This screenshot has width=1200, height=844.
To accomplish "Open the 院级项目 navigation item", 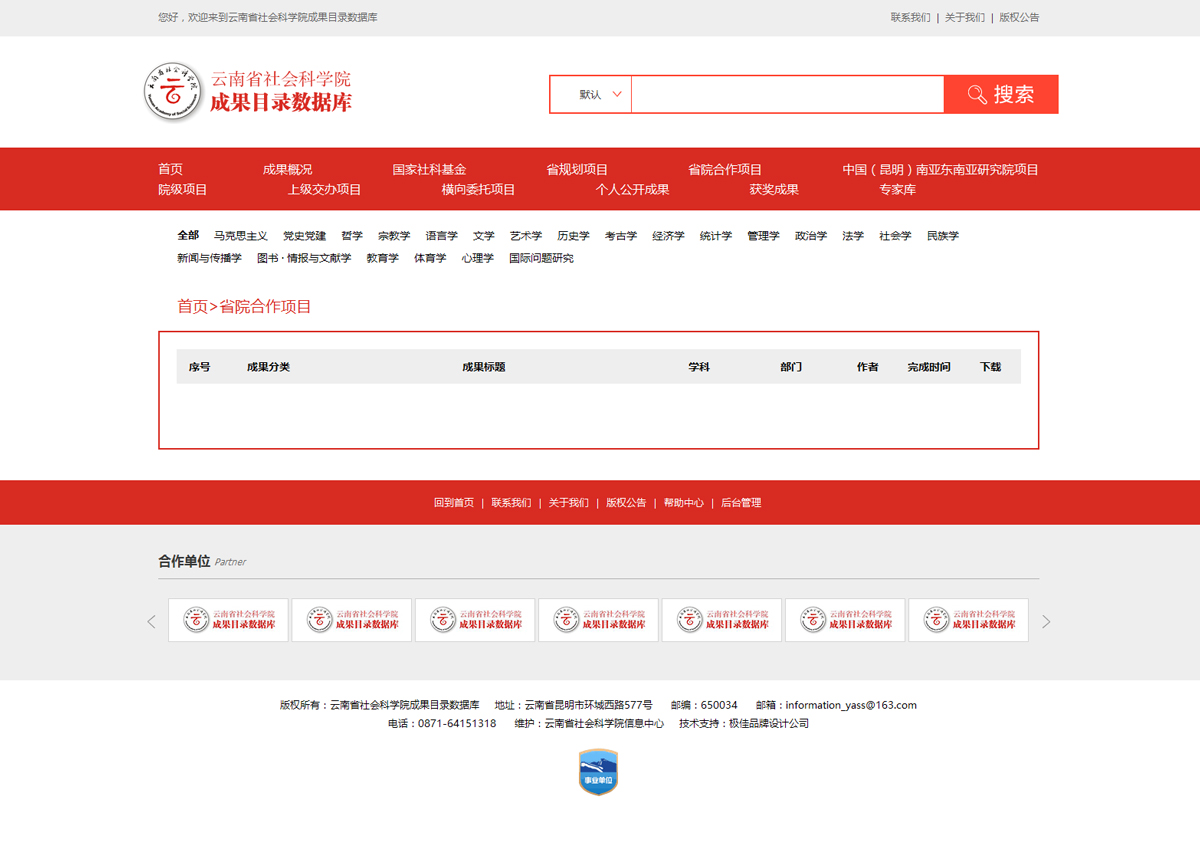I will 182,189.
